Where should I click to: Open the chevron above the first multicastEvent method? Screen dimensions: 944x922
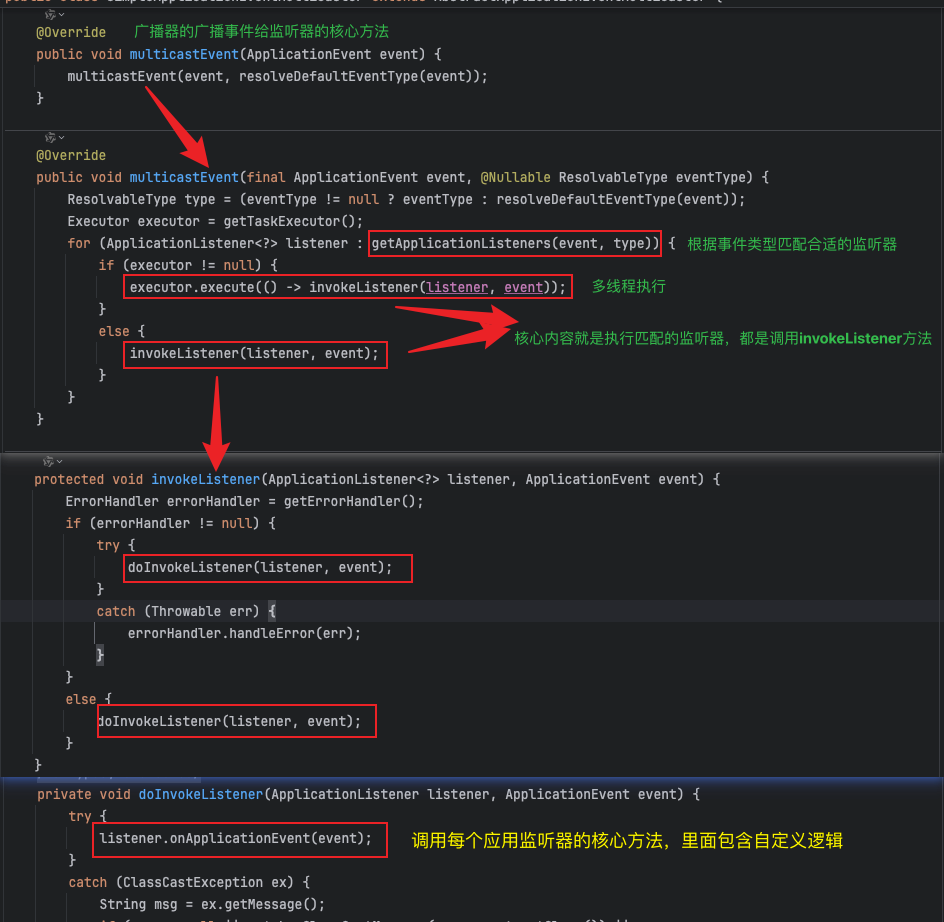click(x=62, y=15)
